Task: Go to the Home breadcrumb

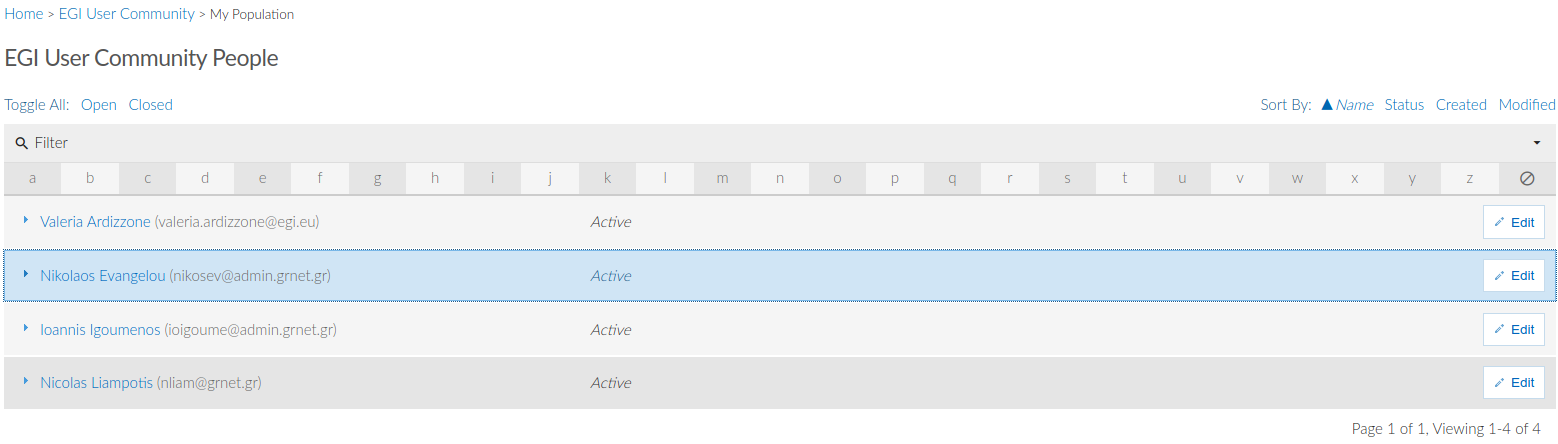Action: pyautogui.click(x=24, y=14)
